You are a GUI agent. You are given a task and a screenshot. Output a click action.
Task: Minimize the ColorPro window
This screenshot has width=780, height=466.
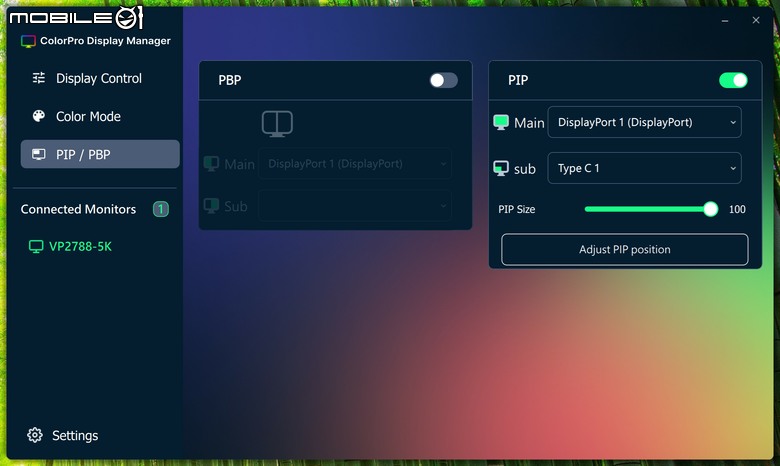tap(725, 20)
